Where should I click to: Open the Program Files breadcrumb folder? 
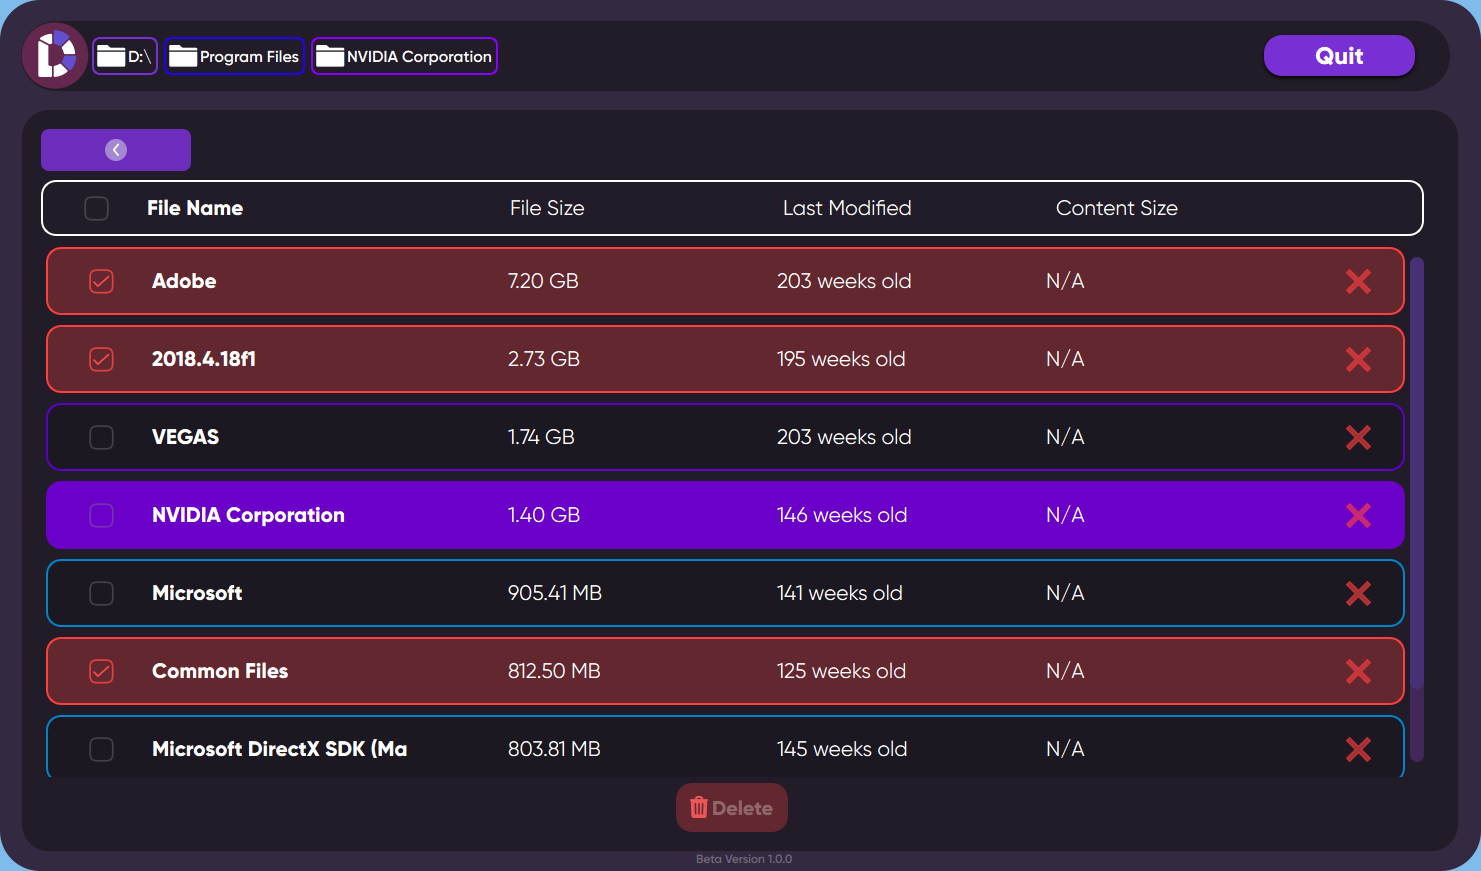(x=234, y=56)
